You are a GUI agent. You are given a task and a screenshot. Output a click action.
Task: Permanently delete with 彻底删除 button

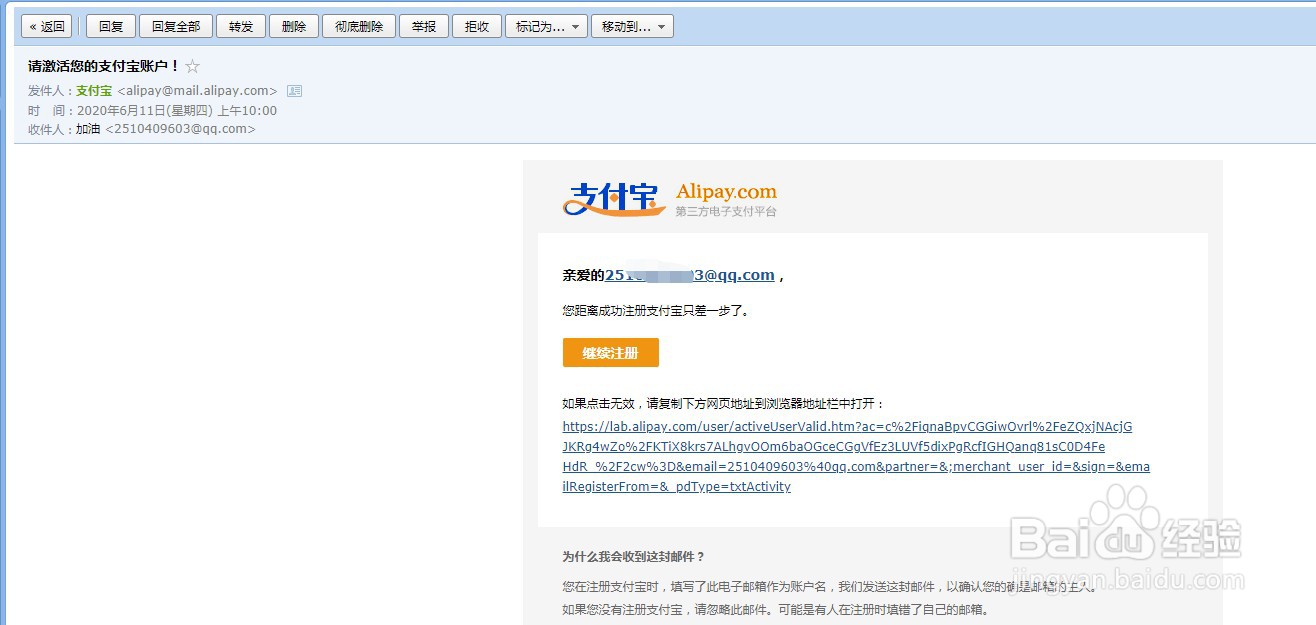359,27
